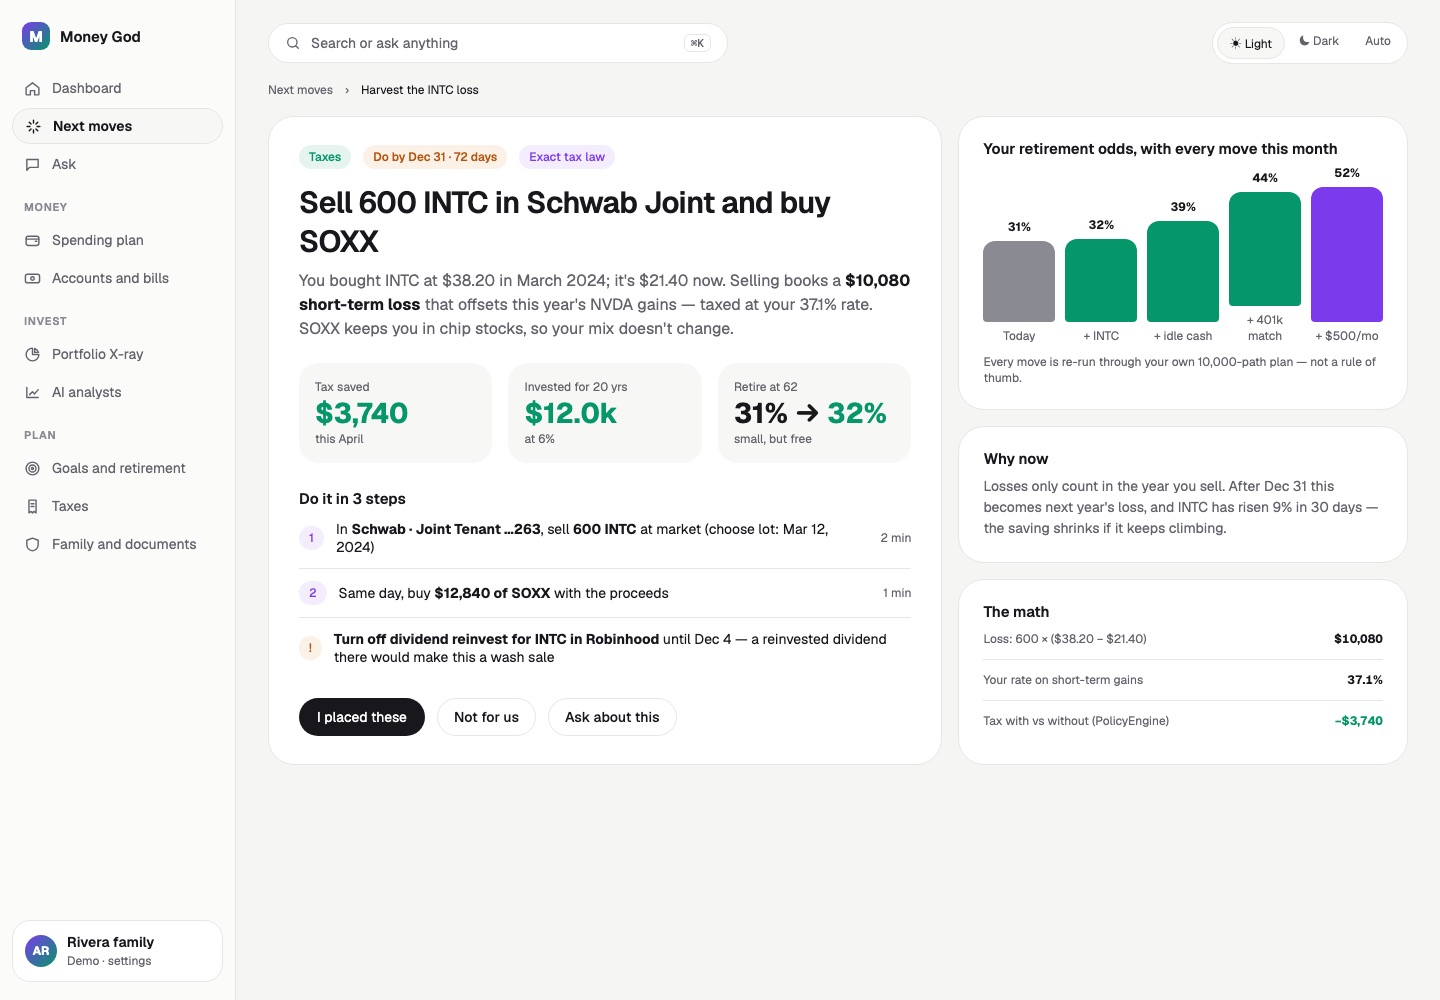
Task: Click the green +INTC bar in the chart
Action: (1101, 280)
